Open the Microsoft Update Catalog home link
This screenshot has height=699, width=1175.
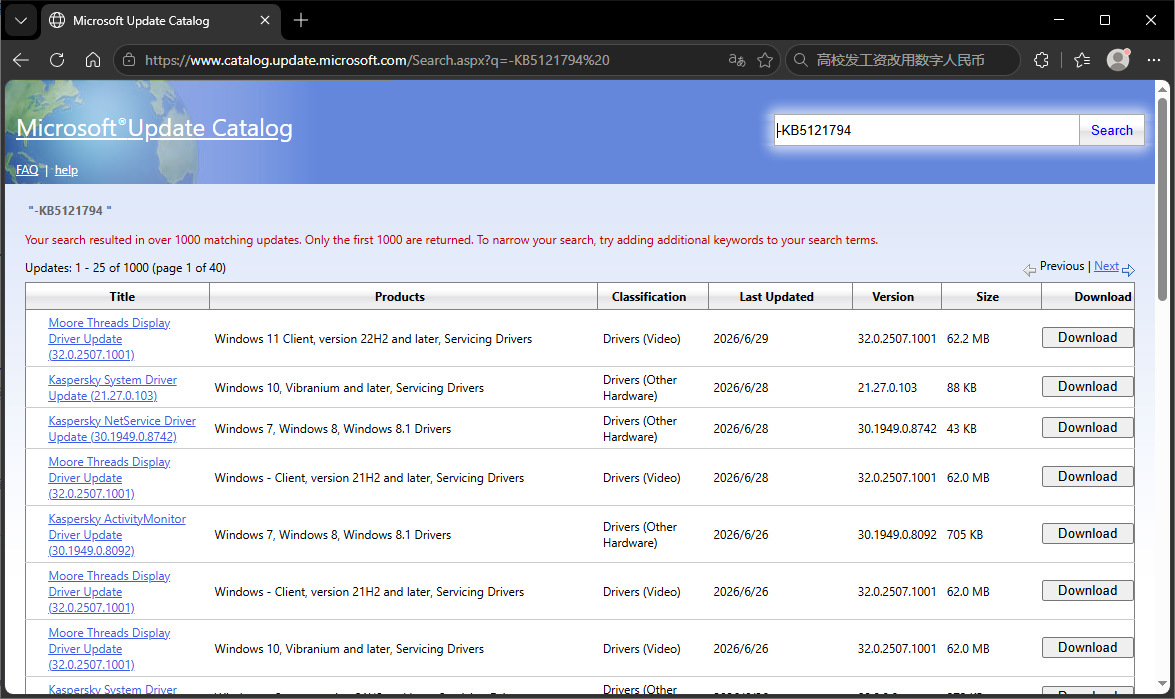pyautogui.click(x=154, y=128)
